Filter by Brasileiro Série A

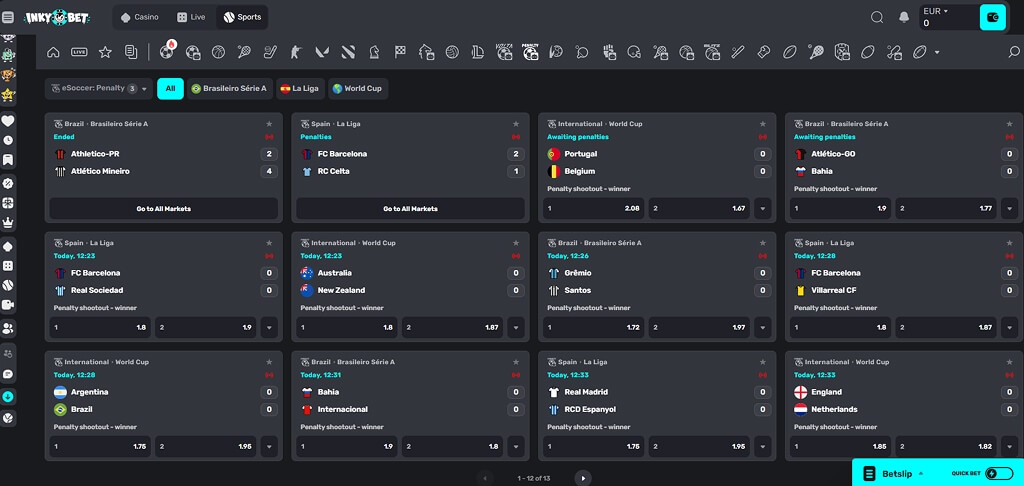229,88
